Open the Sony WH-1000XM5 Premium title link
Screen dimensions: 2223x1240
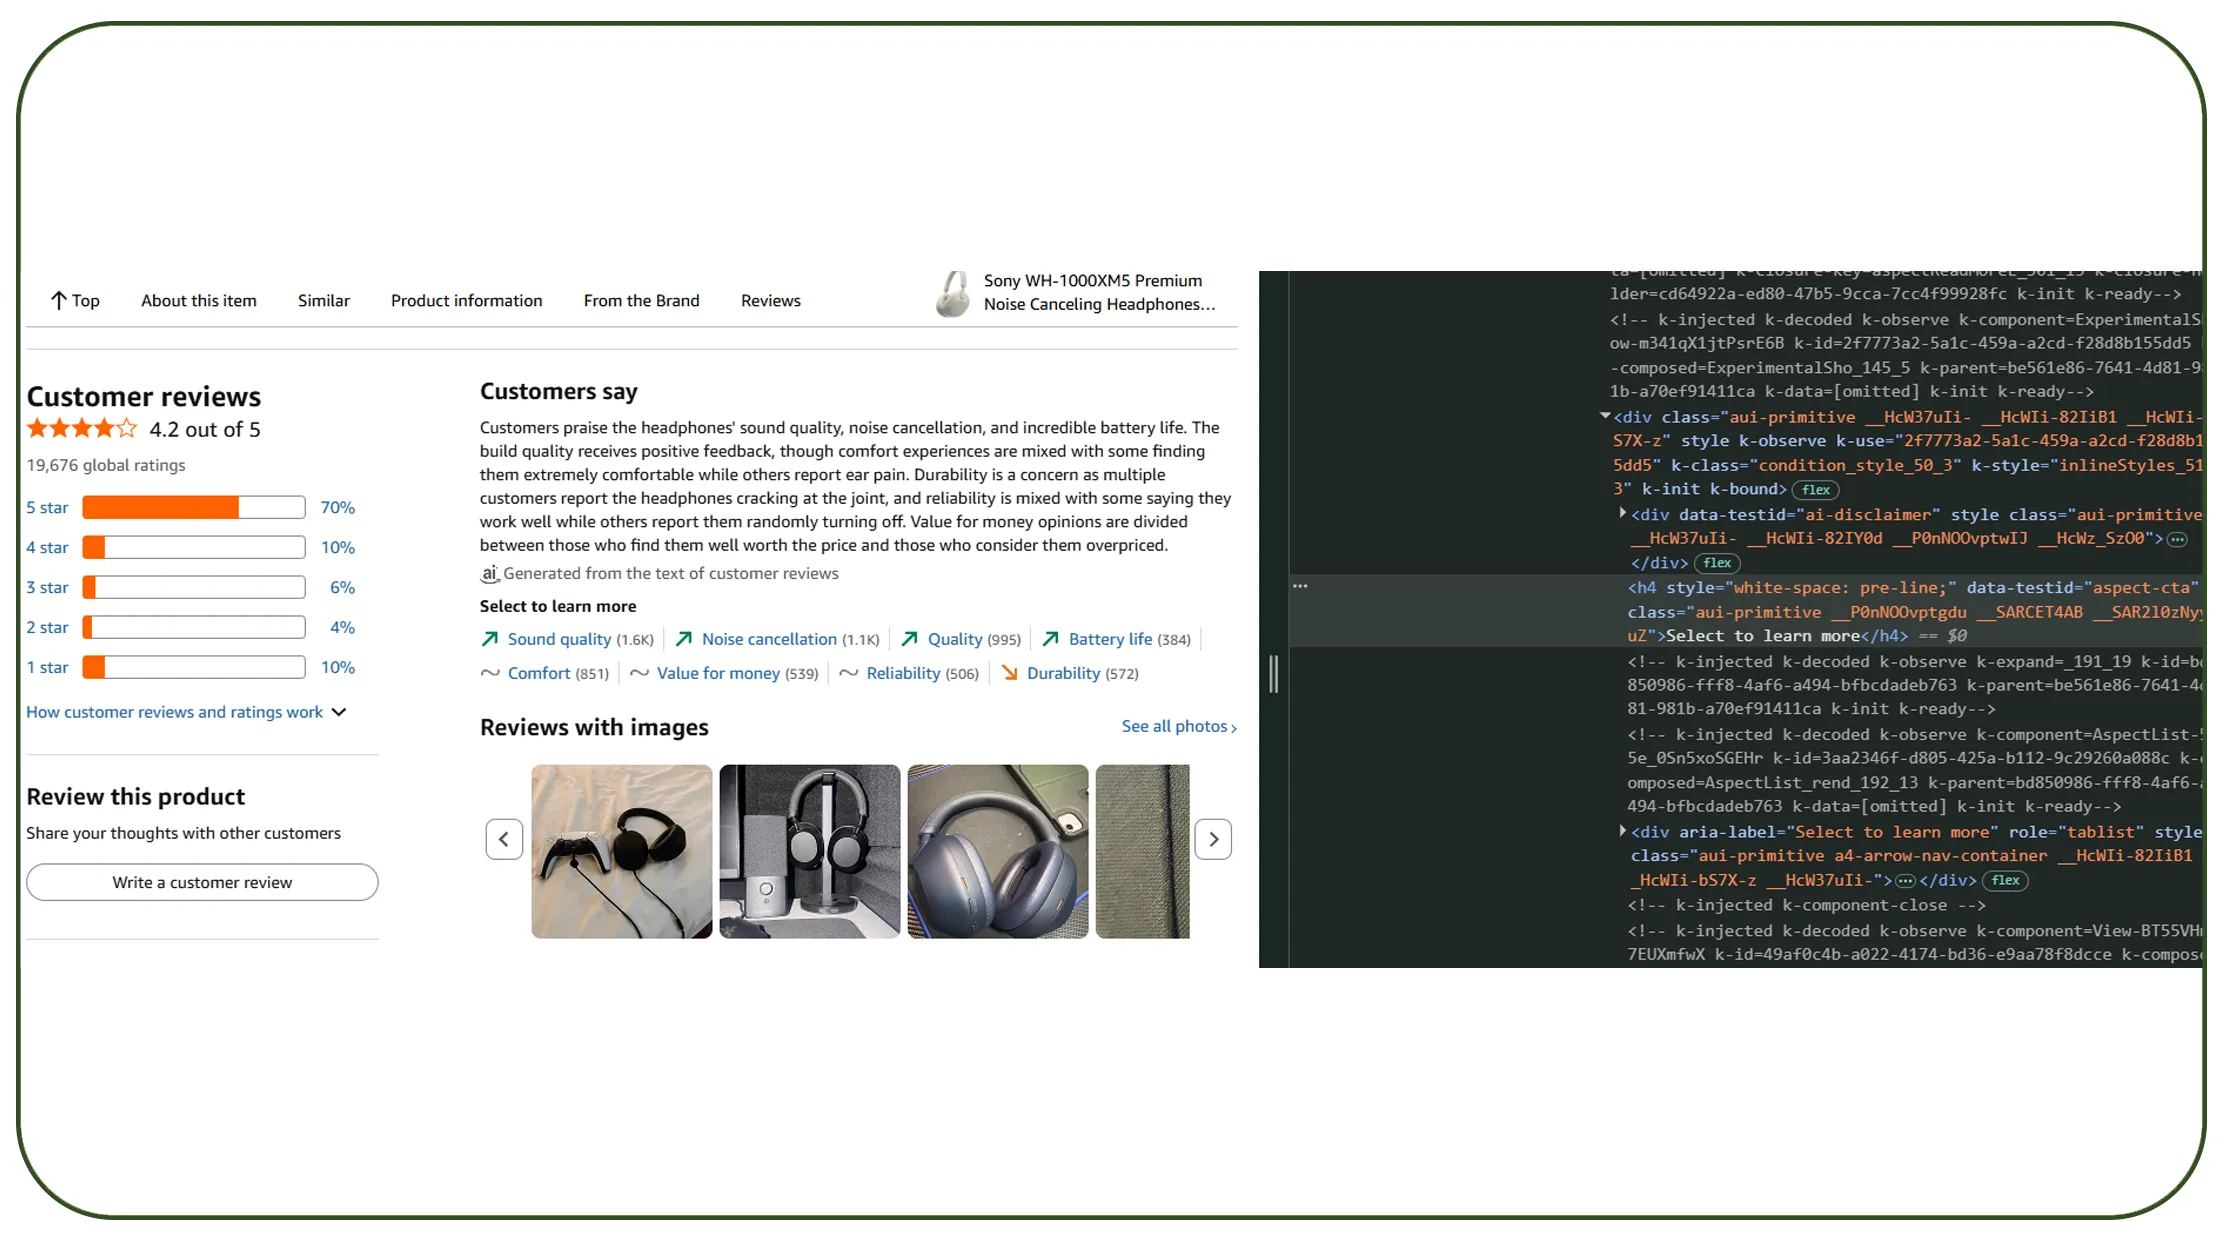point(1099,292)
